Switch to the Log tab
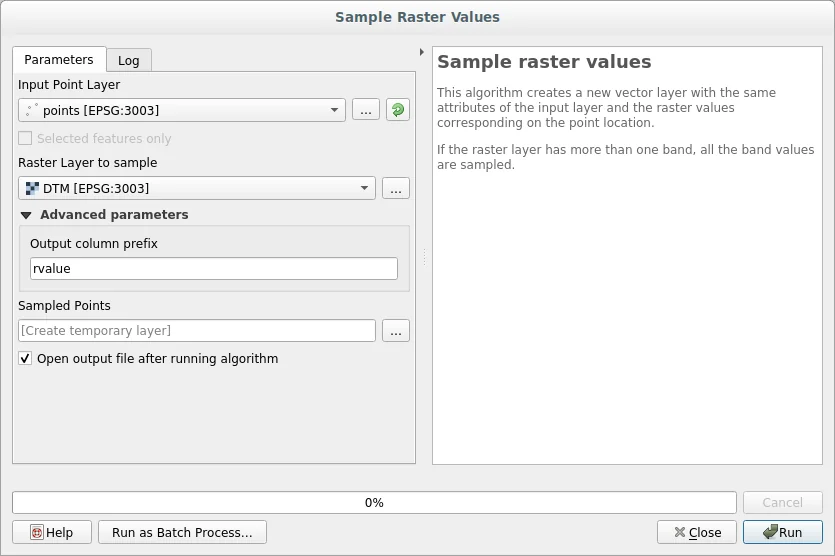The image size is (835, 556). click(129, 60)
